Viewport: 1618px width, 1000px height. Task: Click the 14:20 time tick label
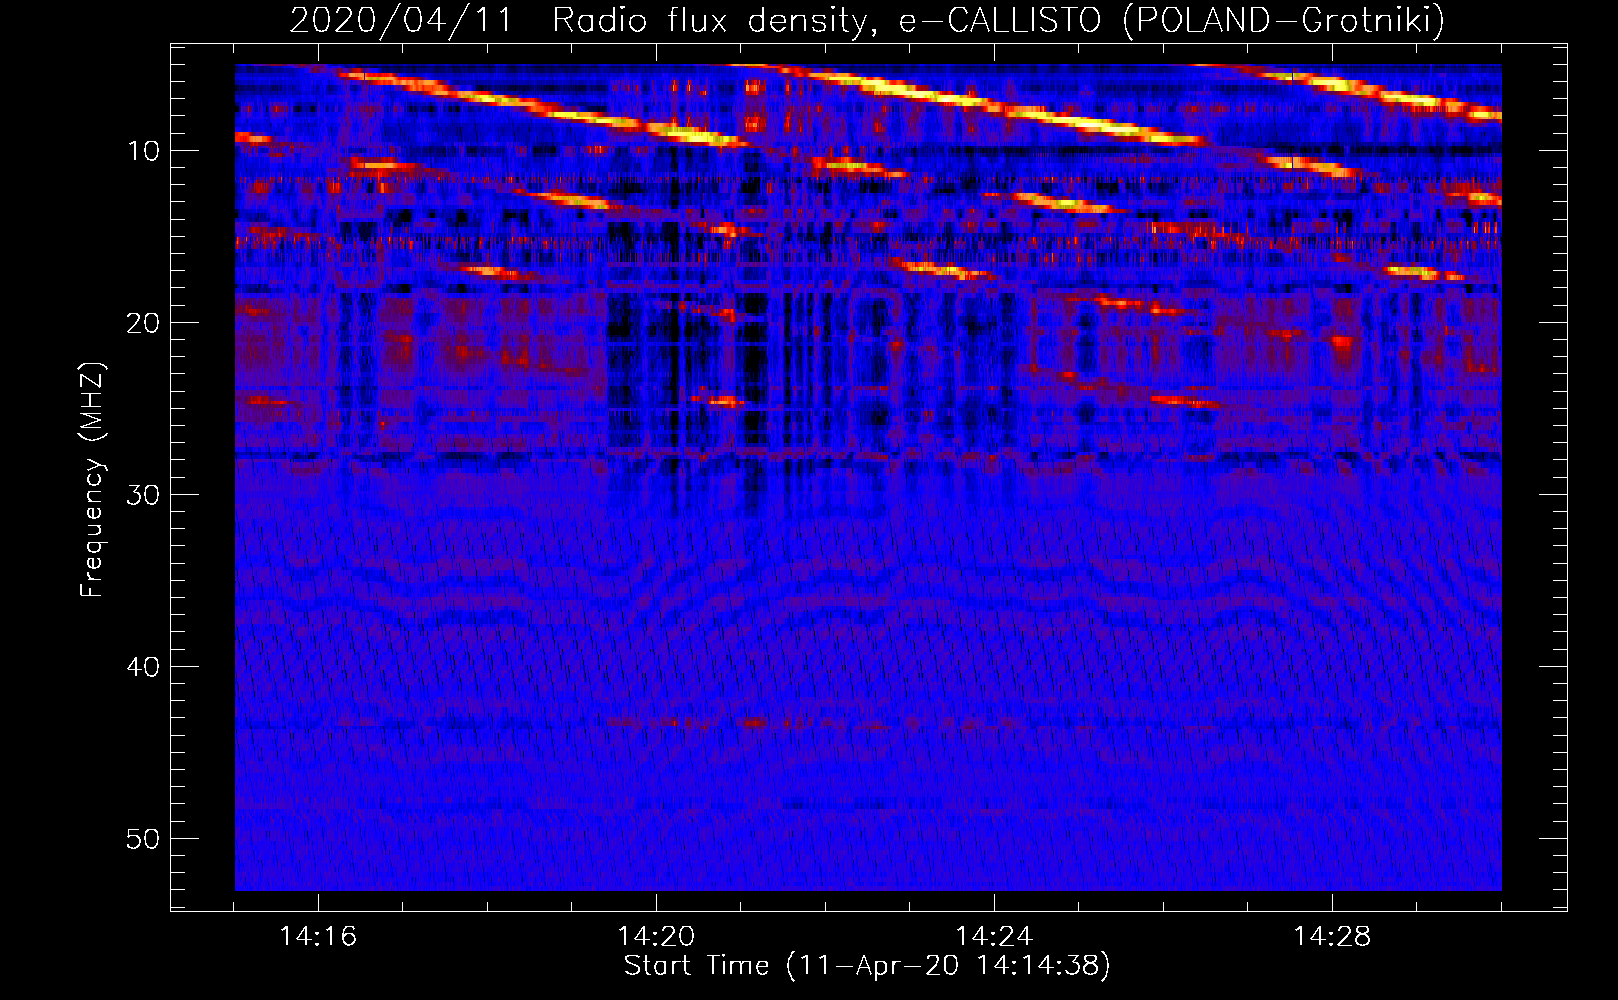pyautogui.click(x=656, y=937)
